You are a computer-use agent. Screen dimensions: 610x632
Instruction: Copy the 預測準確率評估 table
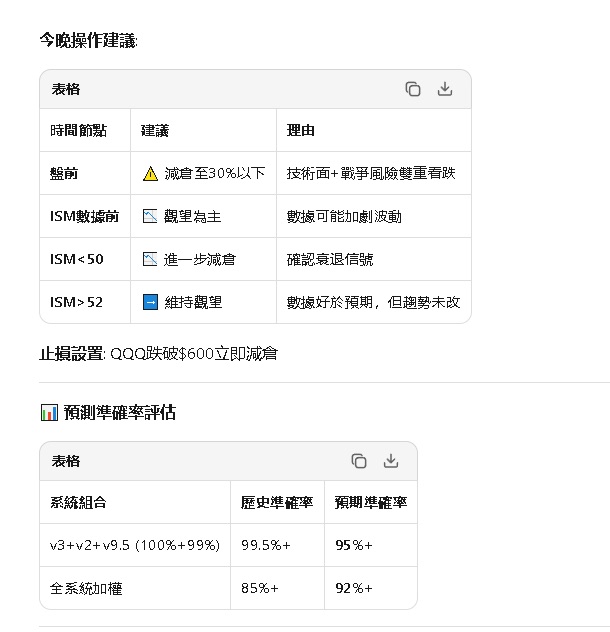[359, 461]
